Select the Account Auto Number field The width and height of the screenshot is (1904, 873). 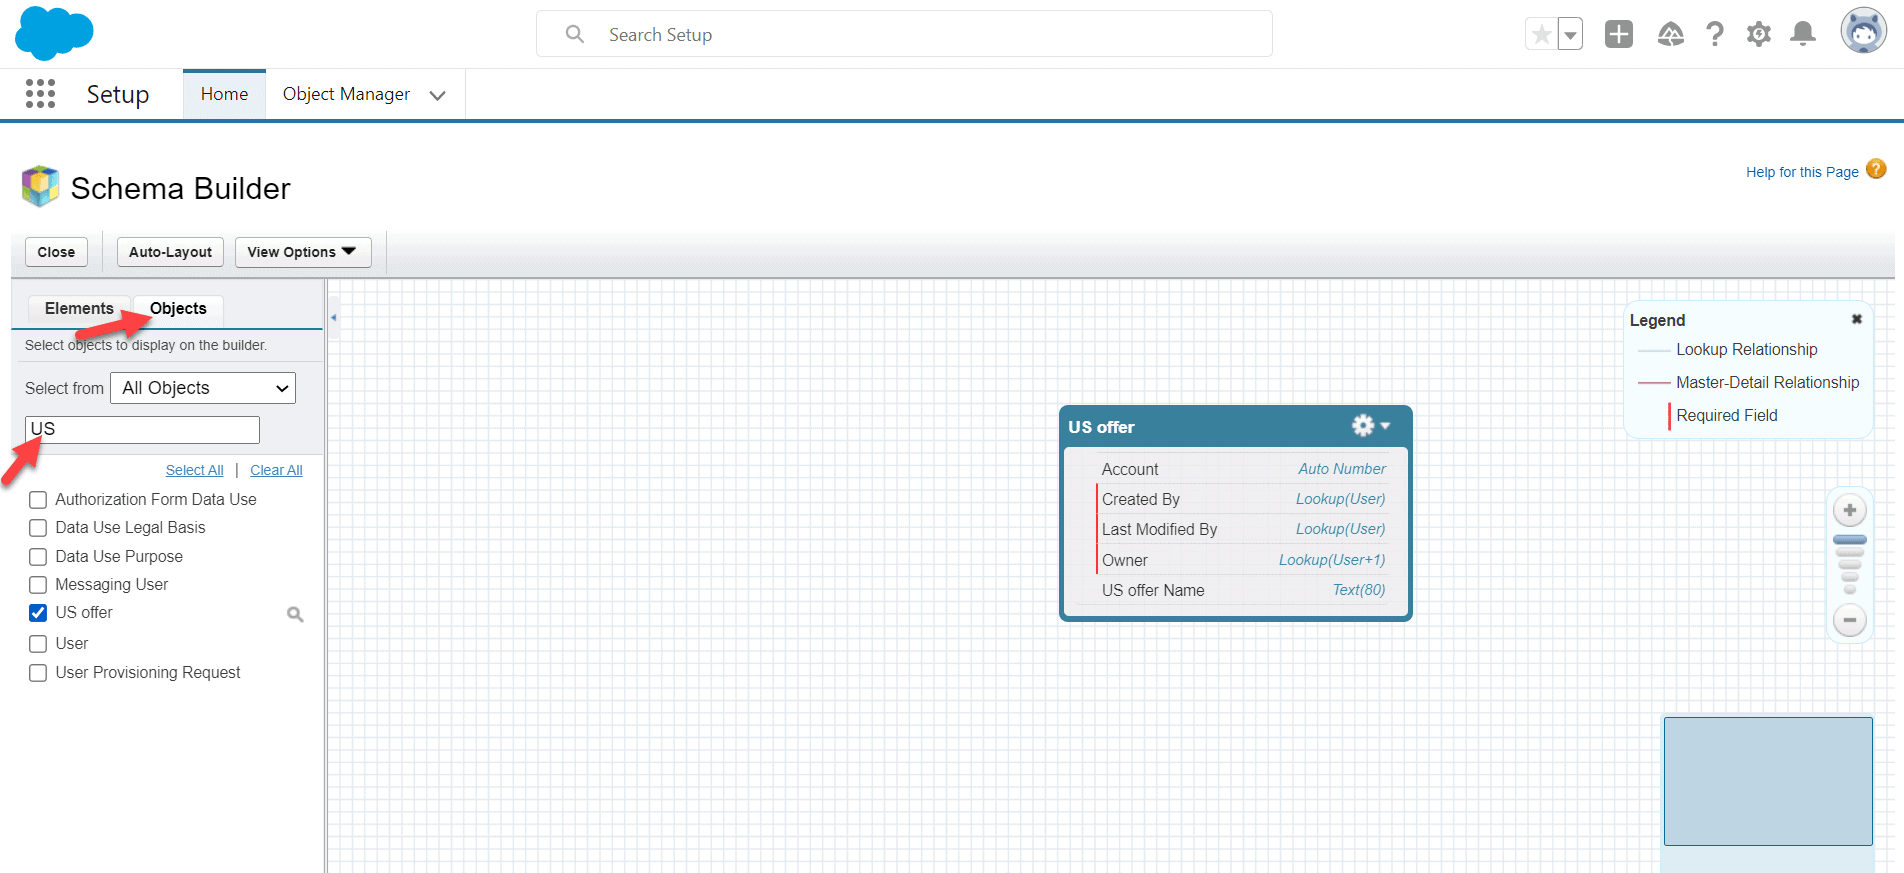1244,469
